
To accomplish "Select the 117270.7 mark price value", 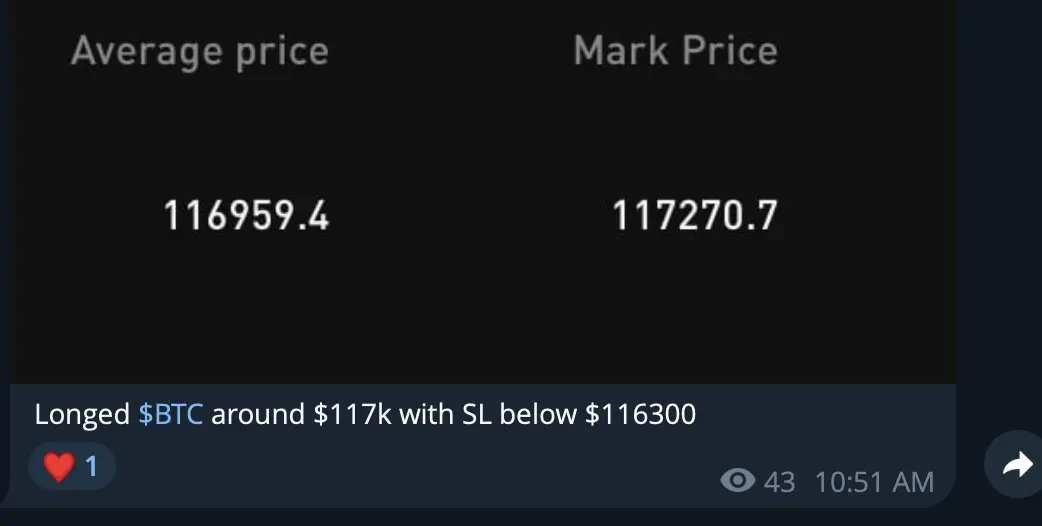I will click(694, 216).
